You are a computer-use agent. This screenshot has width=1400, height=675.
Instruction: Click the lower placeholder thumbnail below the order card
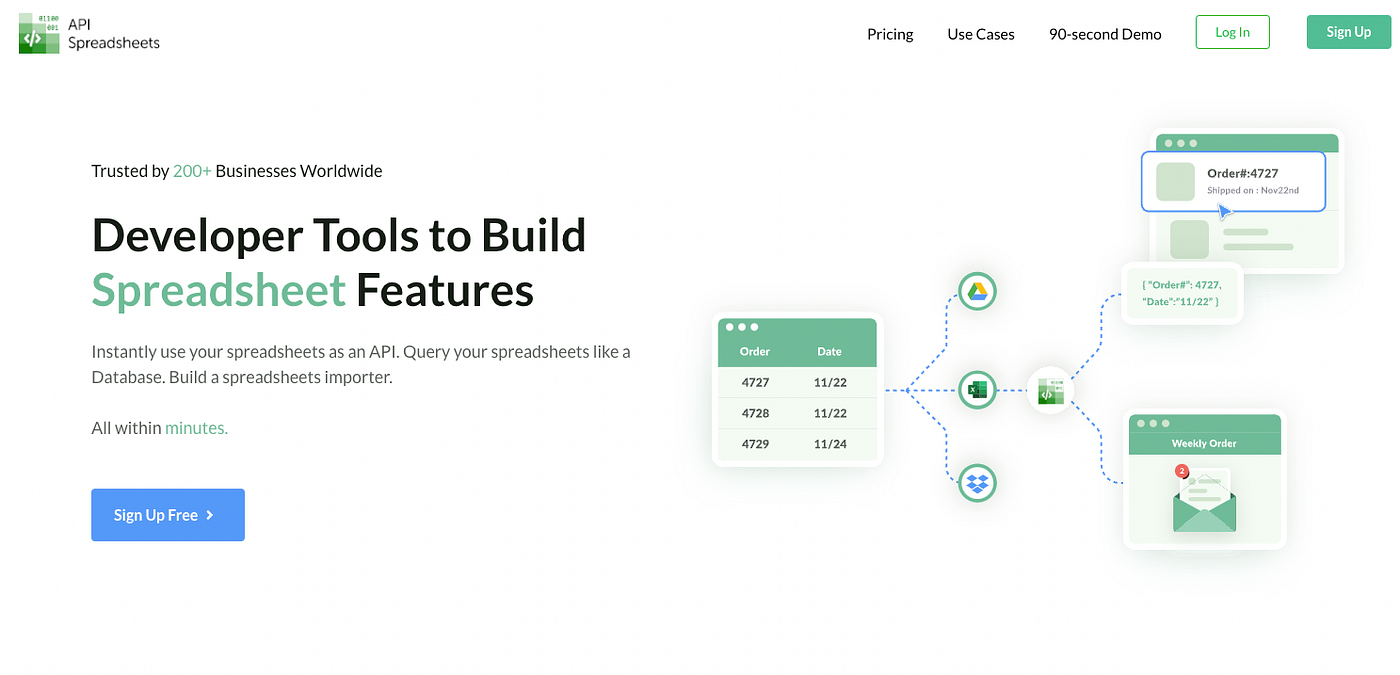[1189, 240]
